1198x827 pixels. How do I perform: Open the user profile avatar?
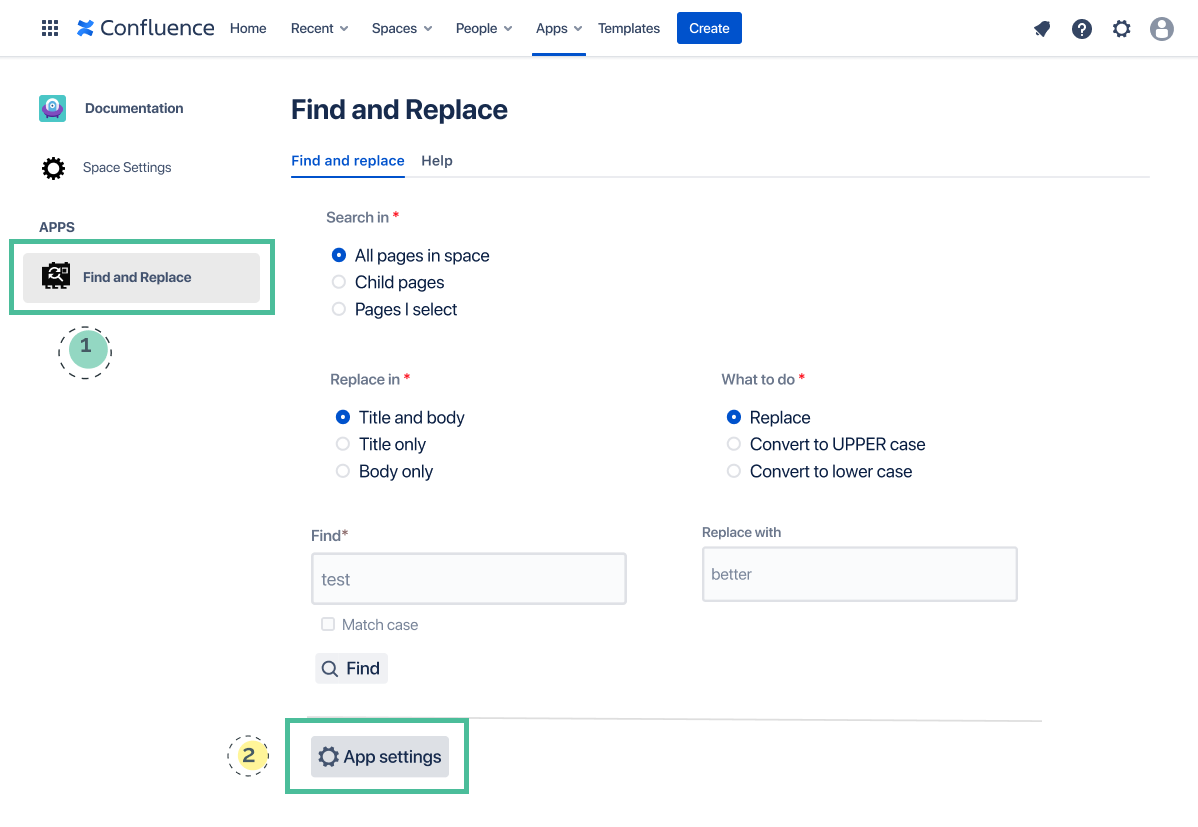pos(1162,29)
